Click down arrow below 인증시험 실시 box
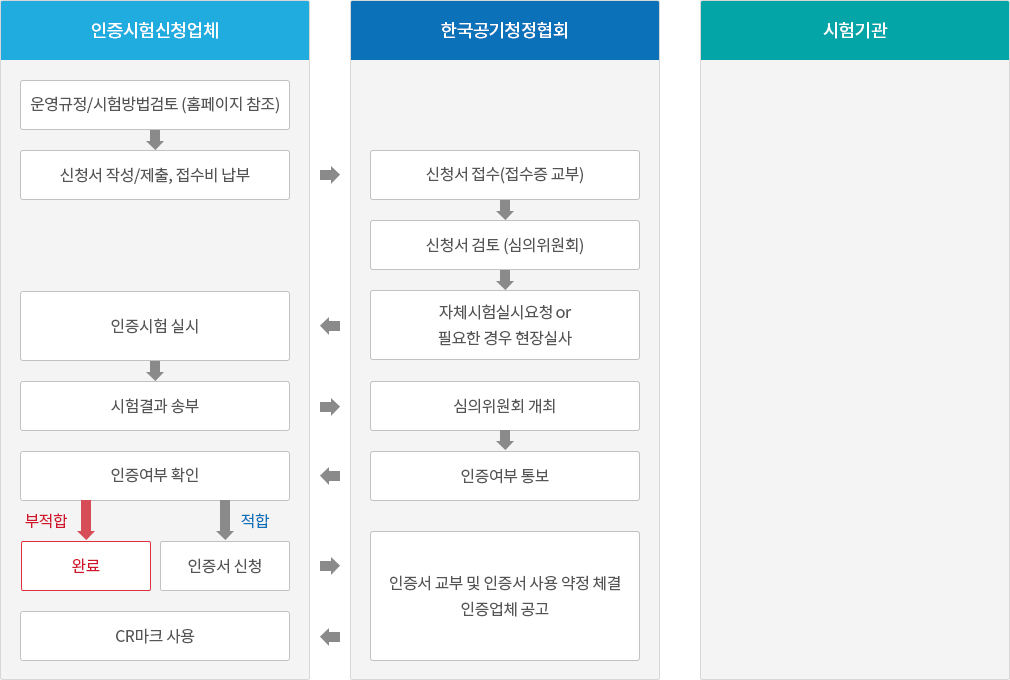 (x=155, y=371)
